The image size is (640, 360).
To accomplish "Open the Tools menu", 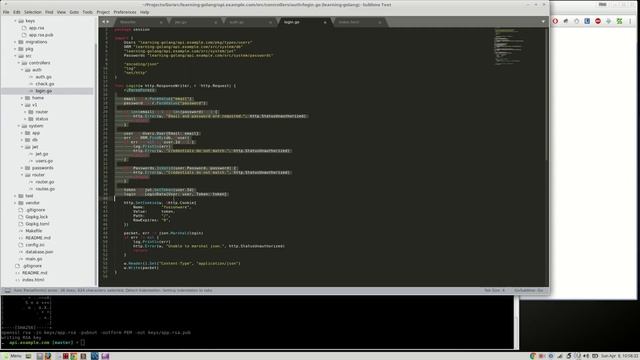I will click(87, 12).
